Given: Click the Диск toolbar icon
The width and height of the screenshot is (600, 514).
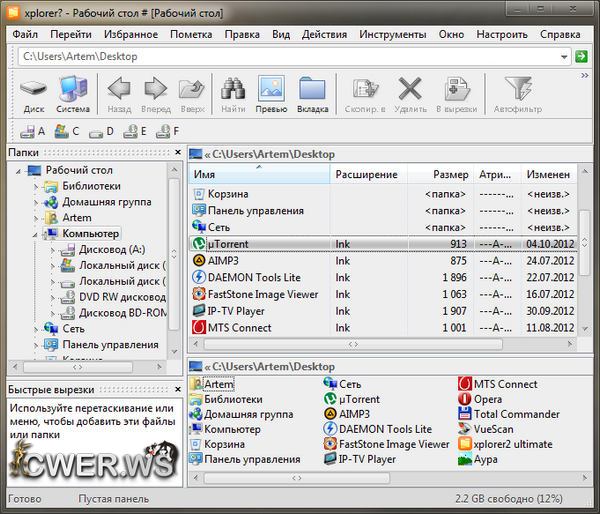Looking at the screenshot, I should (x=33, y=94).
